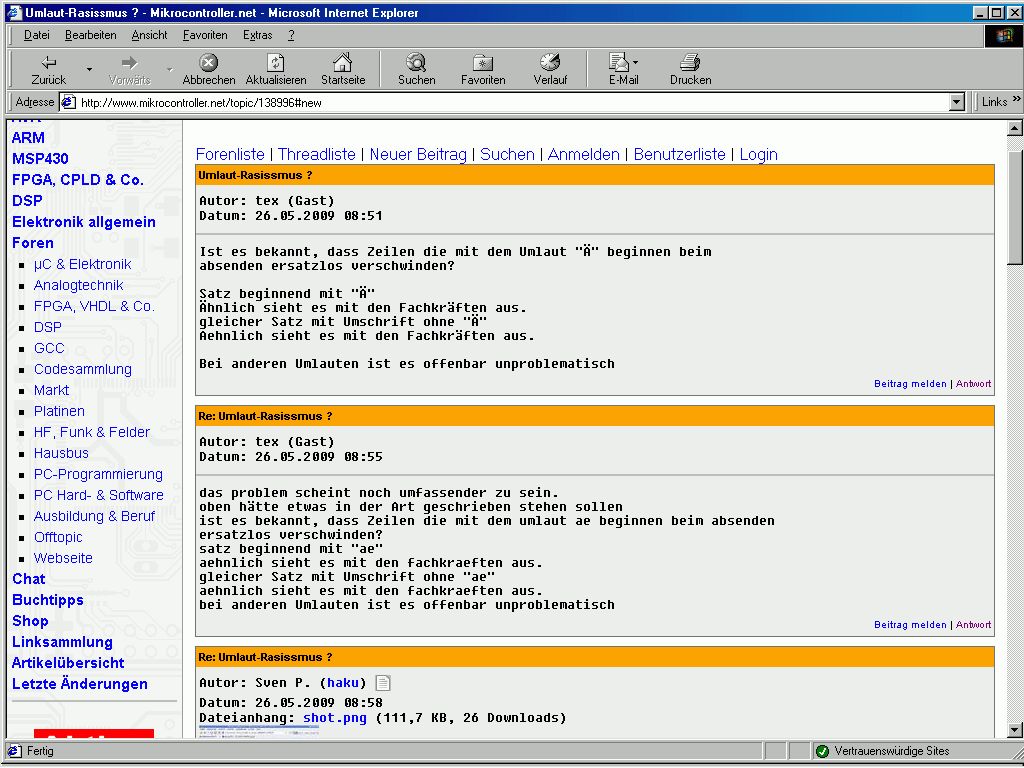1024x768 pixels.
Task: Print the page with Drucken icon
Action: tap(690, 63)
